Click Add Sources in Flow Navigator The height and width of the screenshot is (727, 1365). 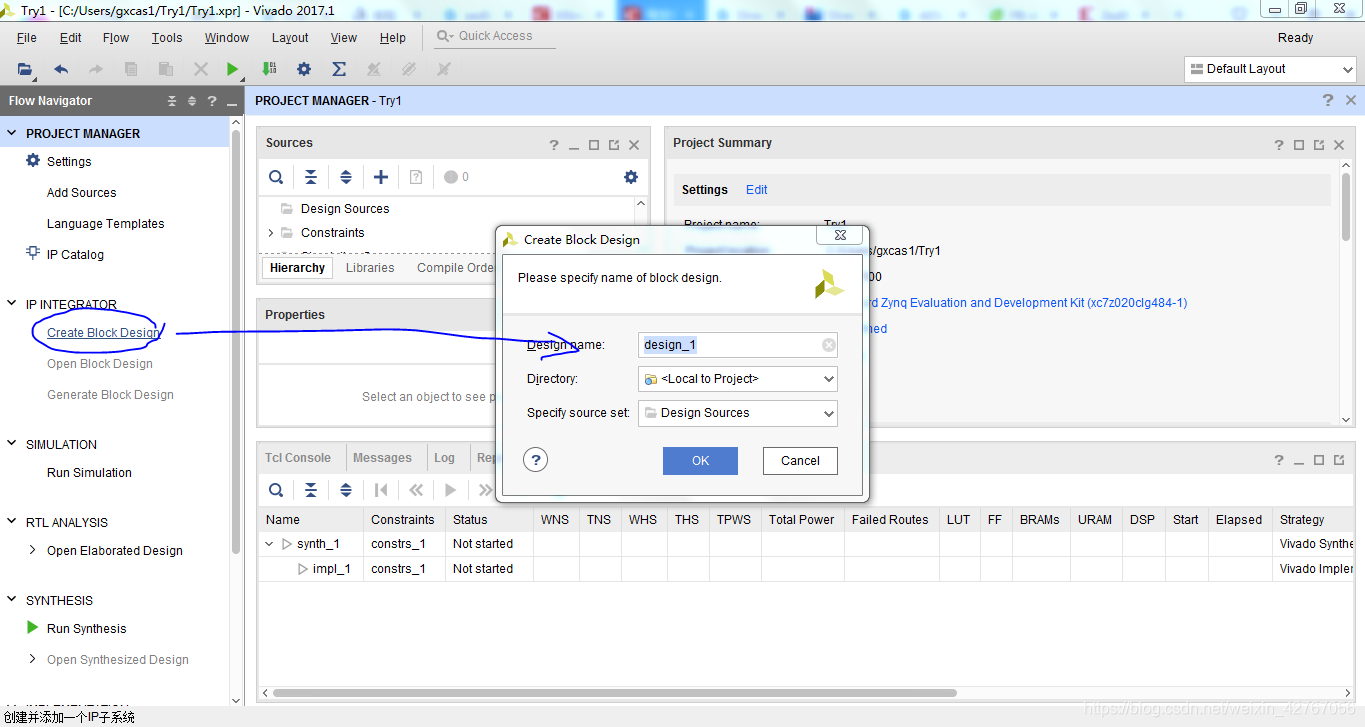[81, 193]
